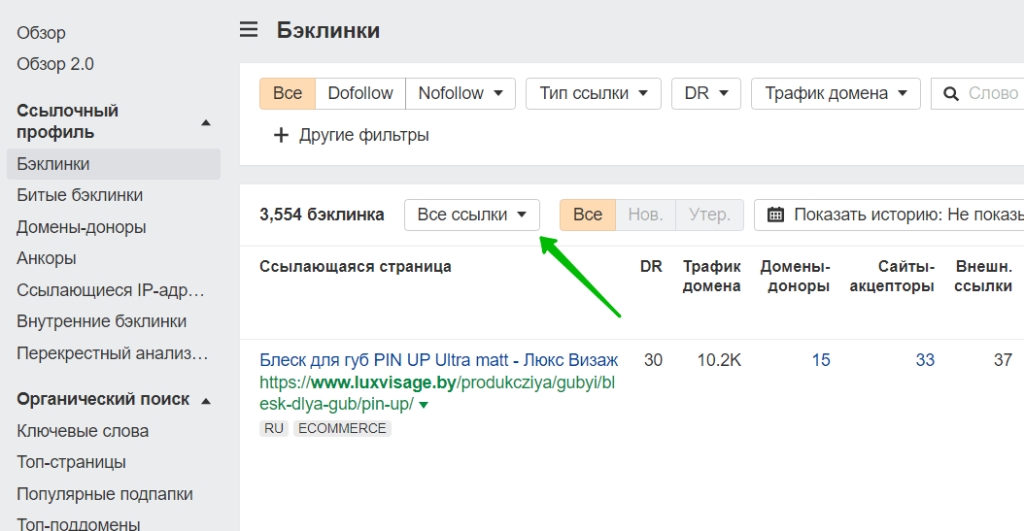Screen dimensions: 1024x531
Task: Open Перекрестный анализ in sidebar
Action: pyautogui.click(x=112, y=353)
